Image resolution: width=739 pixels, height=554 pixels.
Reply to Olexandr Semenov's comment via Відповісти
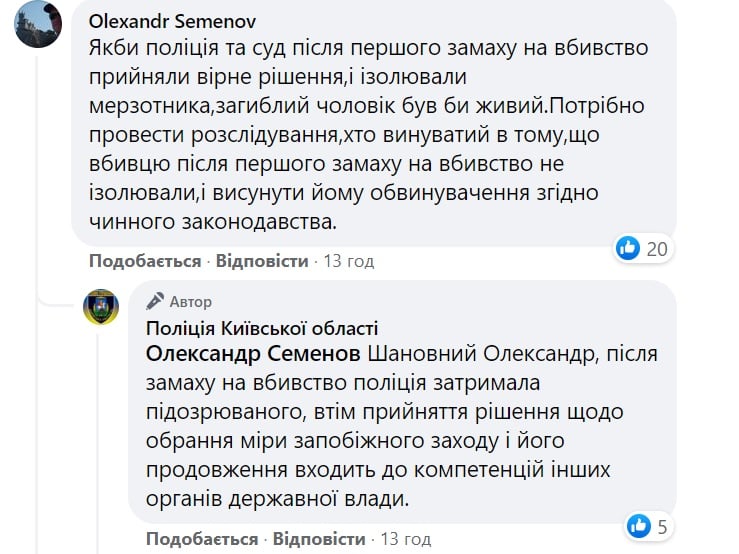point(262,261)
